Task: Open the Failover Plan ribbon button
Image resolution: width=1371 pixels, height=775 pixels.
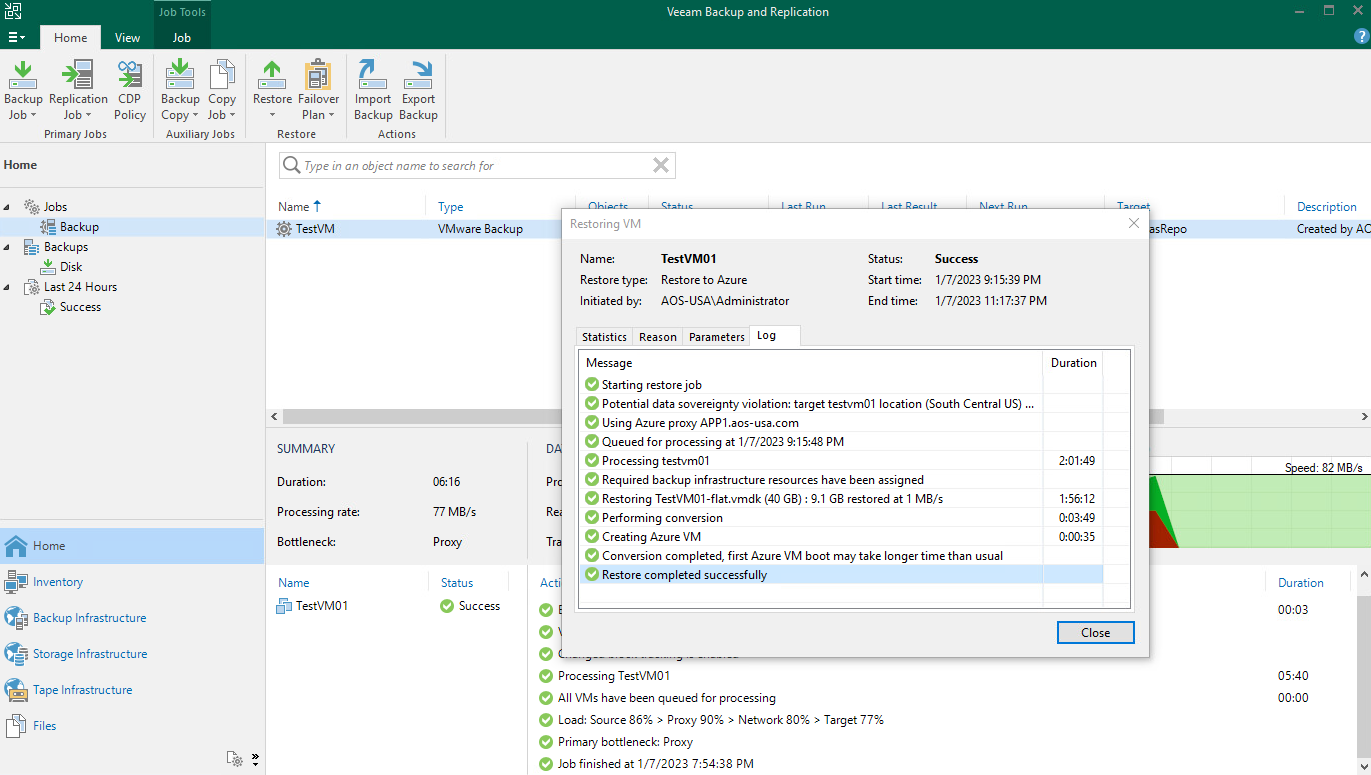Action: (x=318, y=90)
